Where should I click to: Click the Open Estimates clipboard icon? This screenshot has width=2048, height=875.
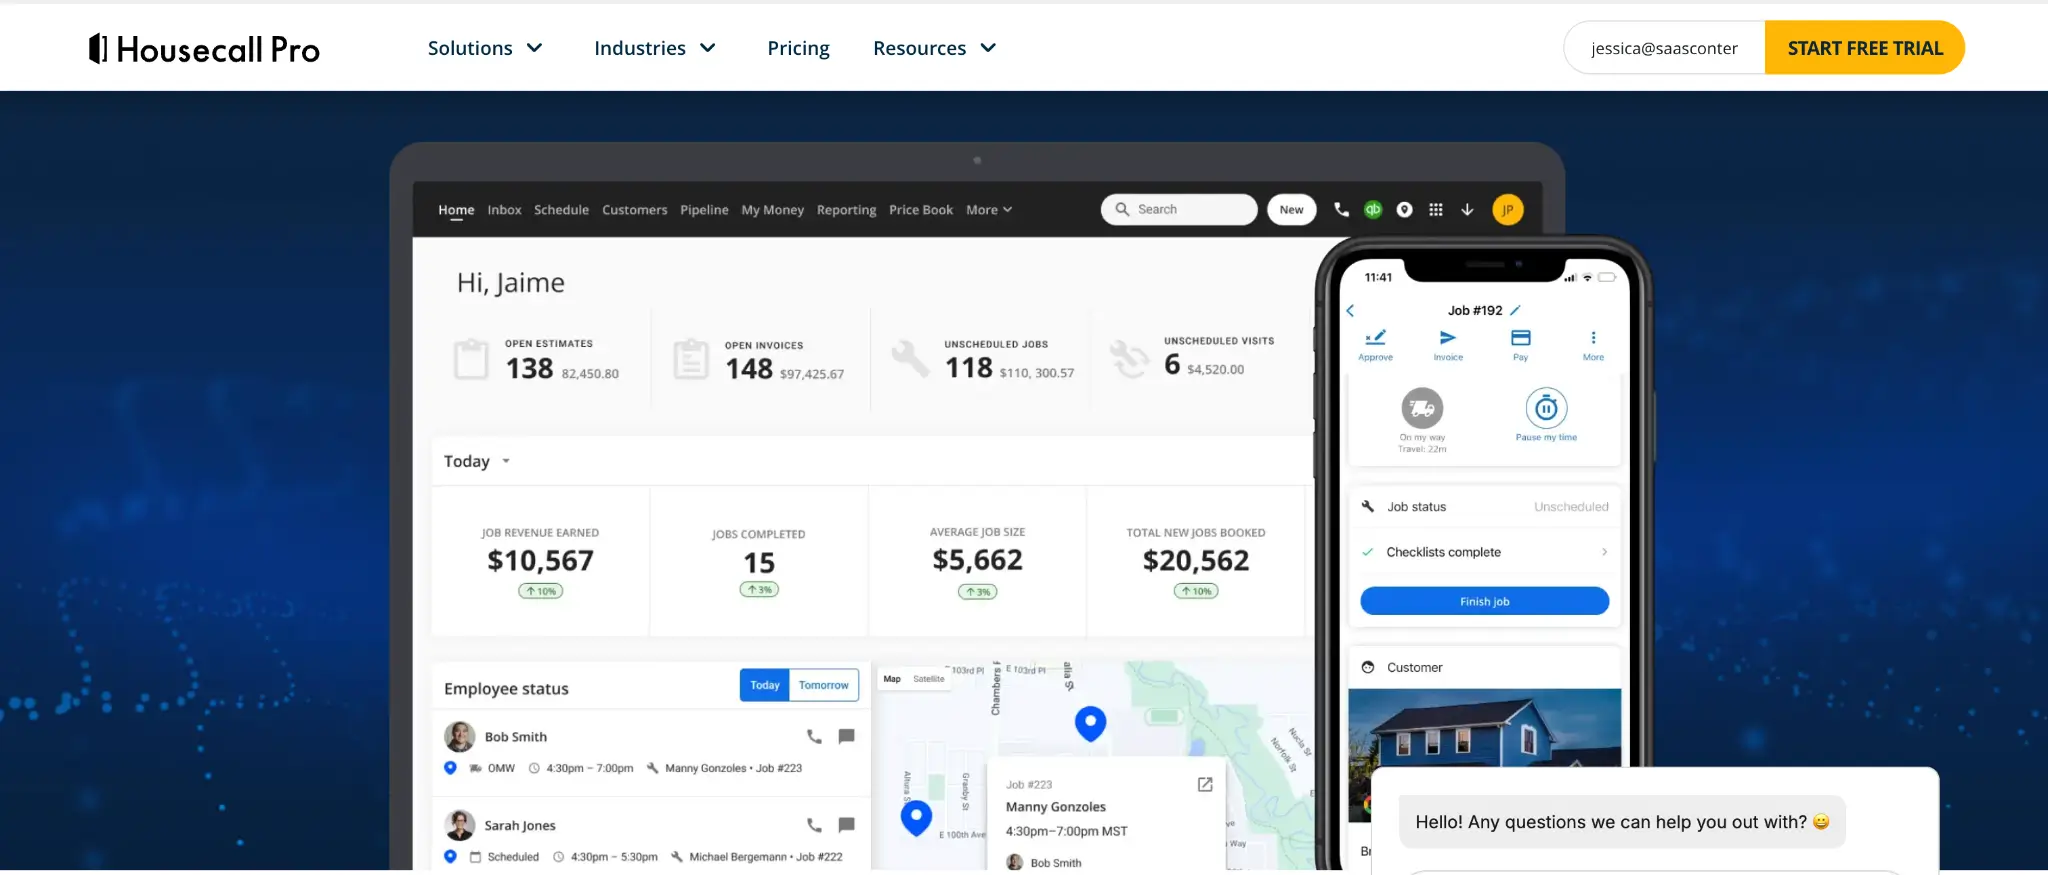tap(471, 358)
